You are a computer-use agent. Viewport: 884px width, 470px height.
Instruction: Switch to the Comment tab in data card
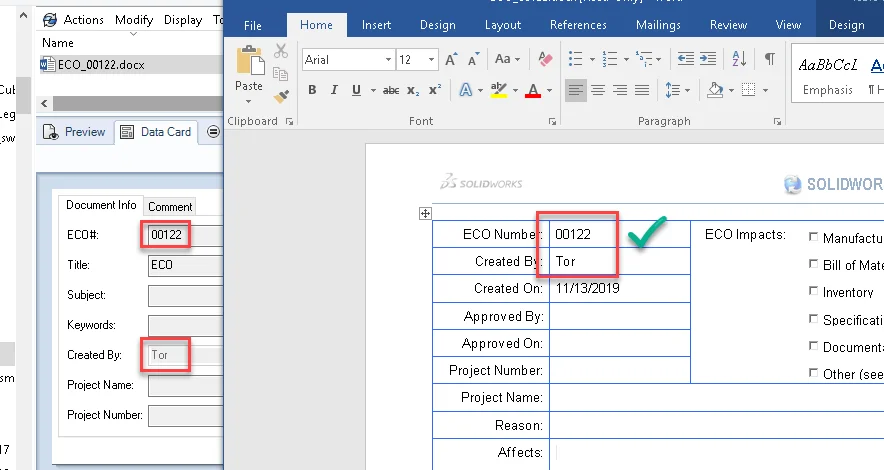(170, 207)
